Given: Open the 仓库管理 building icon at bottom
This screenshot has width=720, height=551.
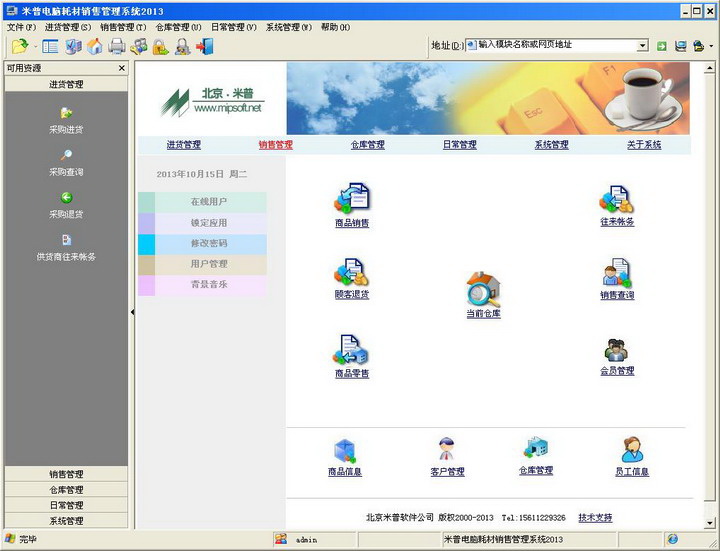Looking at the screenshot, I should click(535, 448).
